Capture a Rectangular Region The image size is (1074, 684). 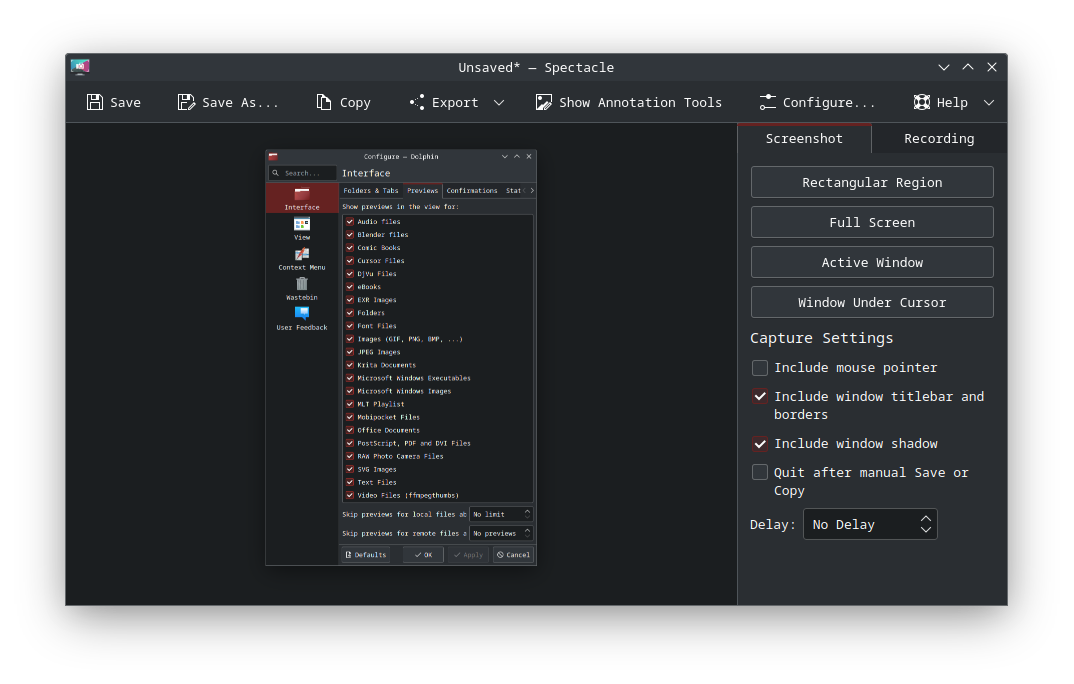[872, 182]
